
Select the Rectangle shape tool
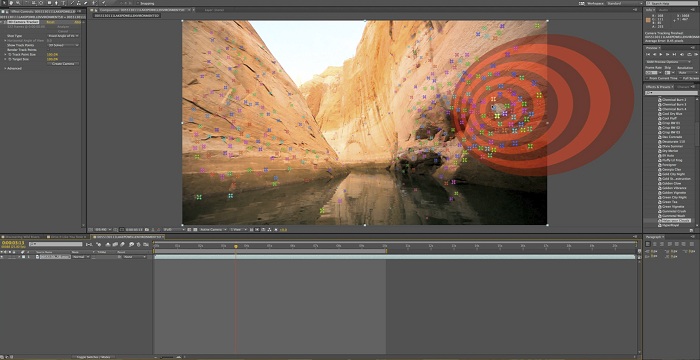pos(49,3)
